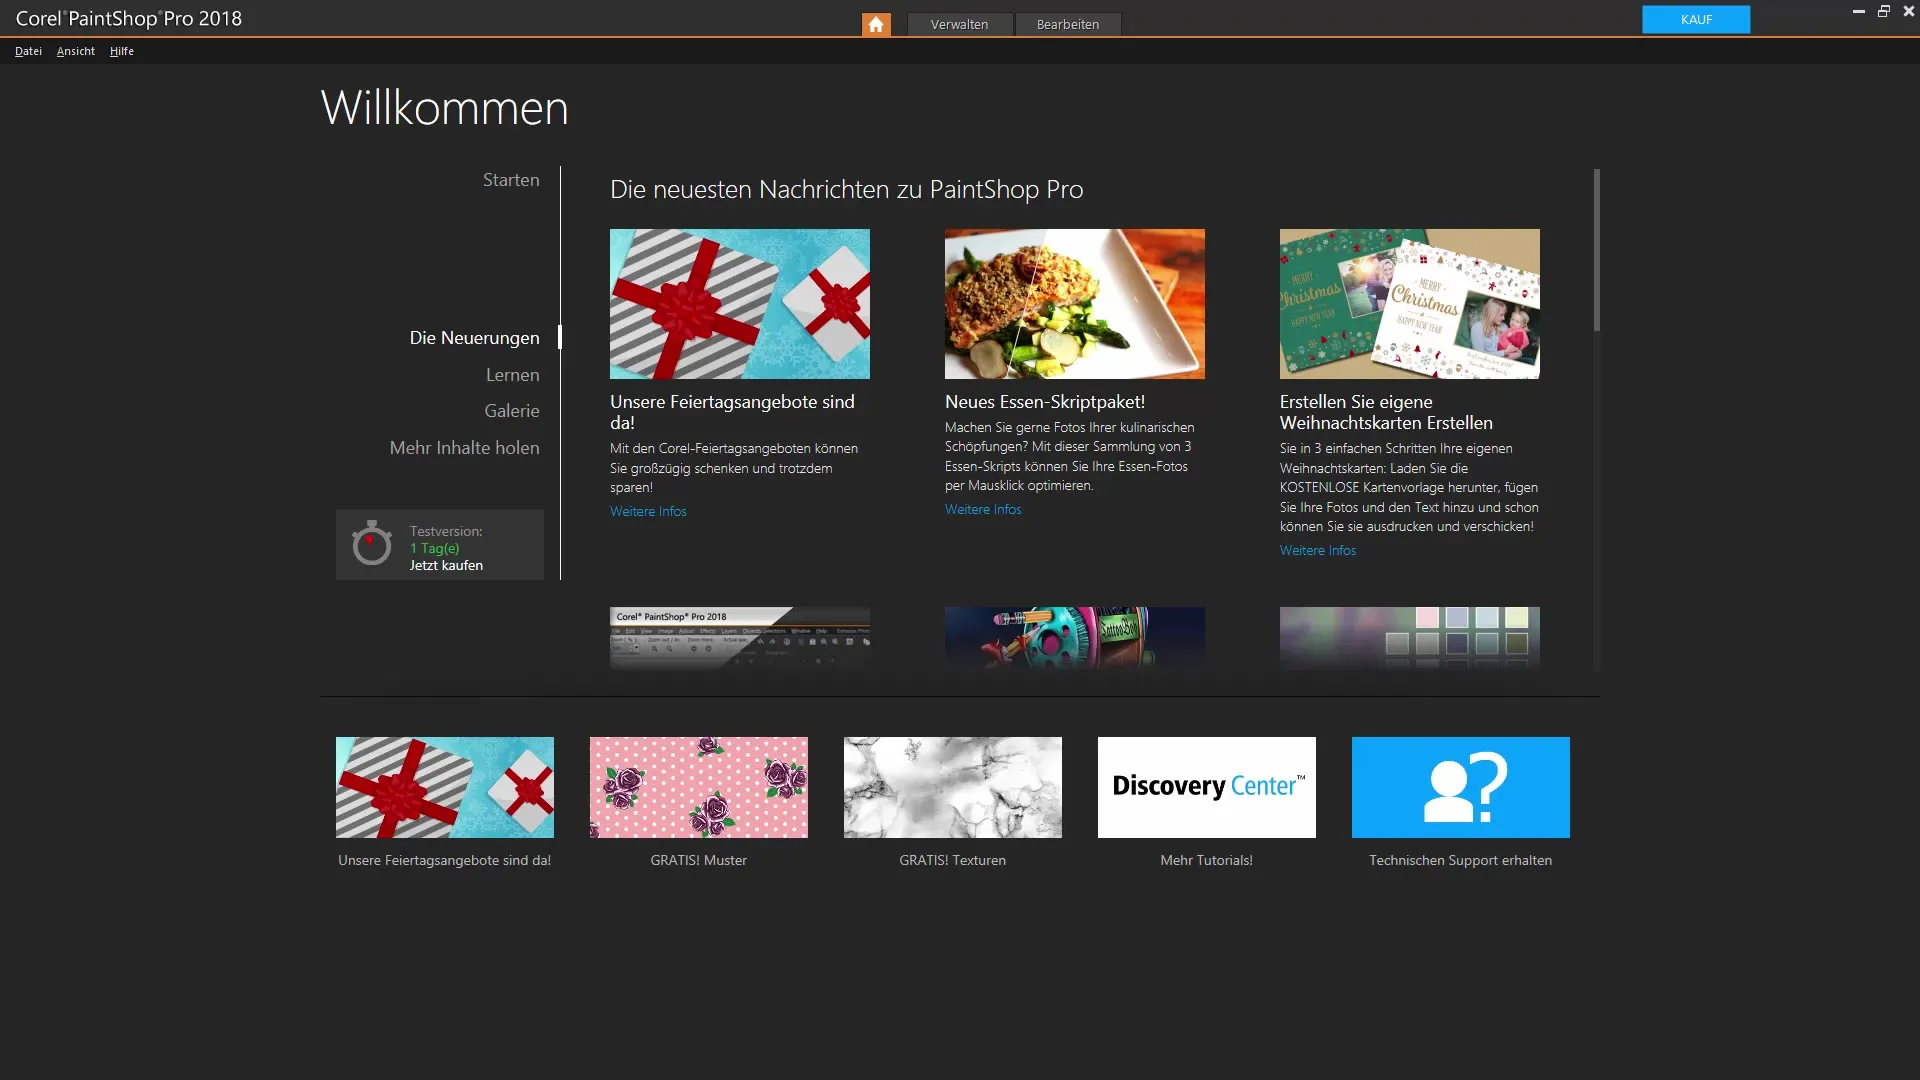Minimize the PaintShop Pro window
This screenshot has height=1080, width=1920.
coord(1858,12)
